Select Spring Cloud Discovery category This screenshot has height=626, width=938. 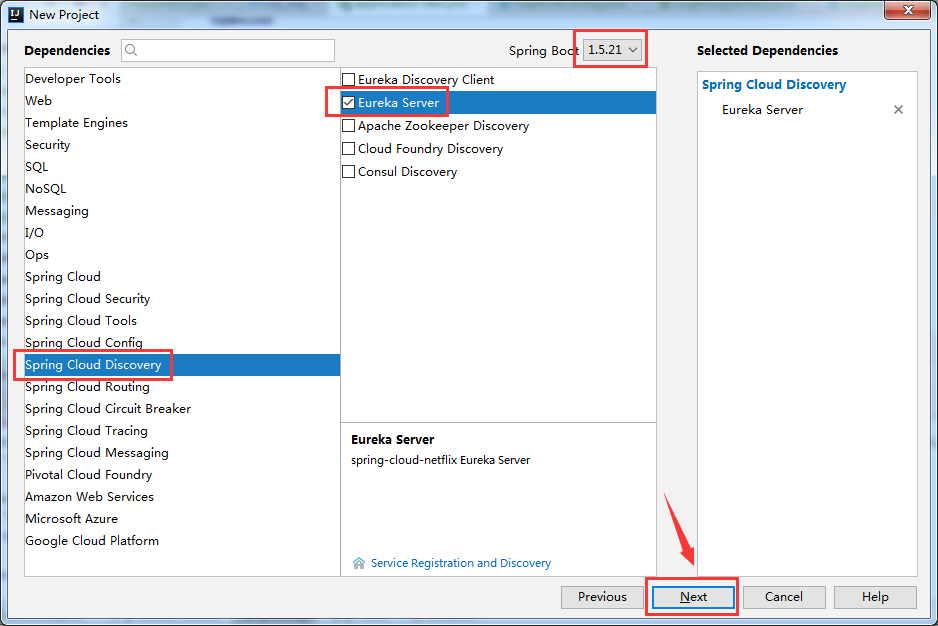point(182,364)
